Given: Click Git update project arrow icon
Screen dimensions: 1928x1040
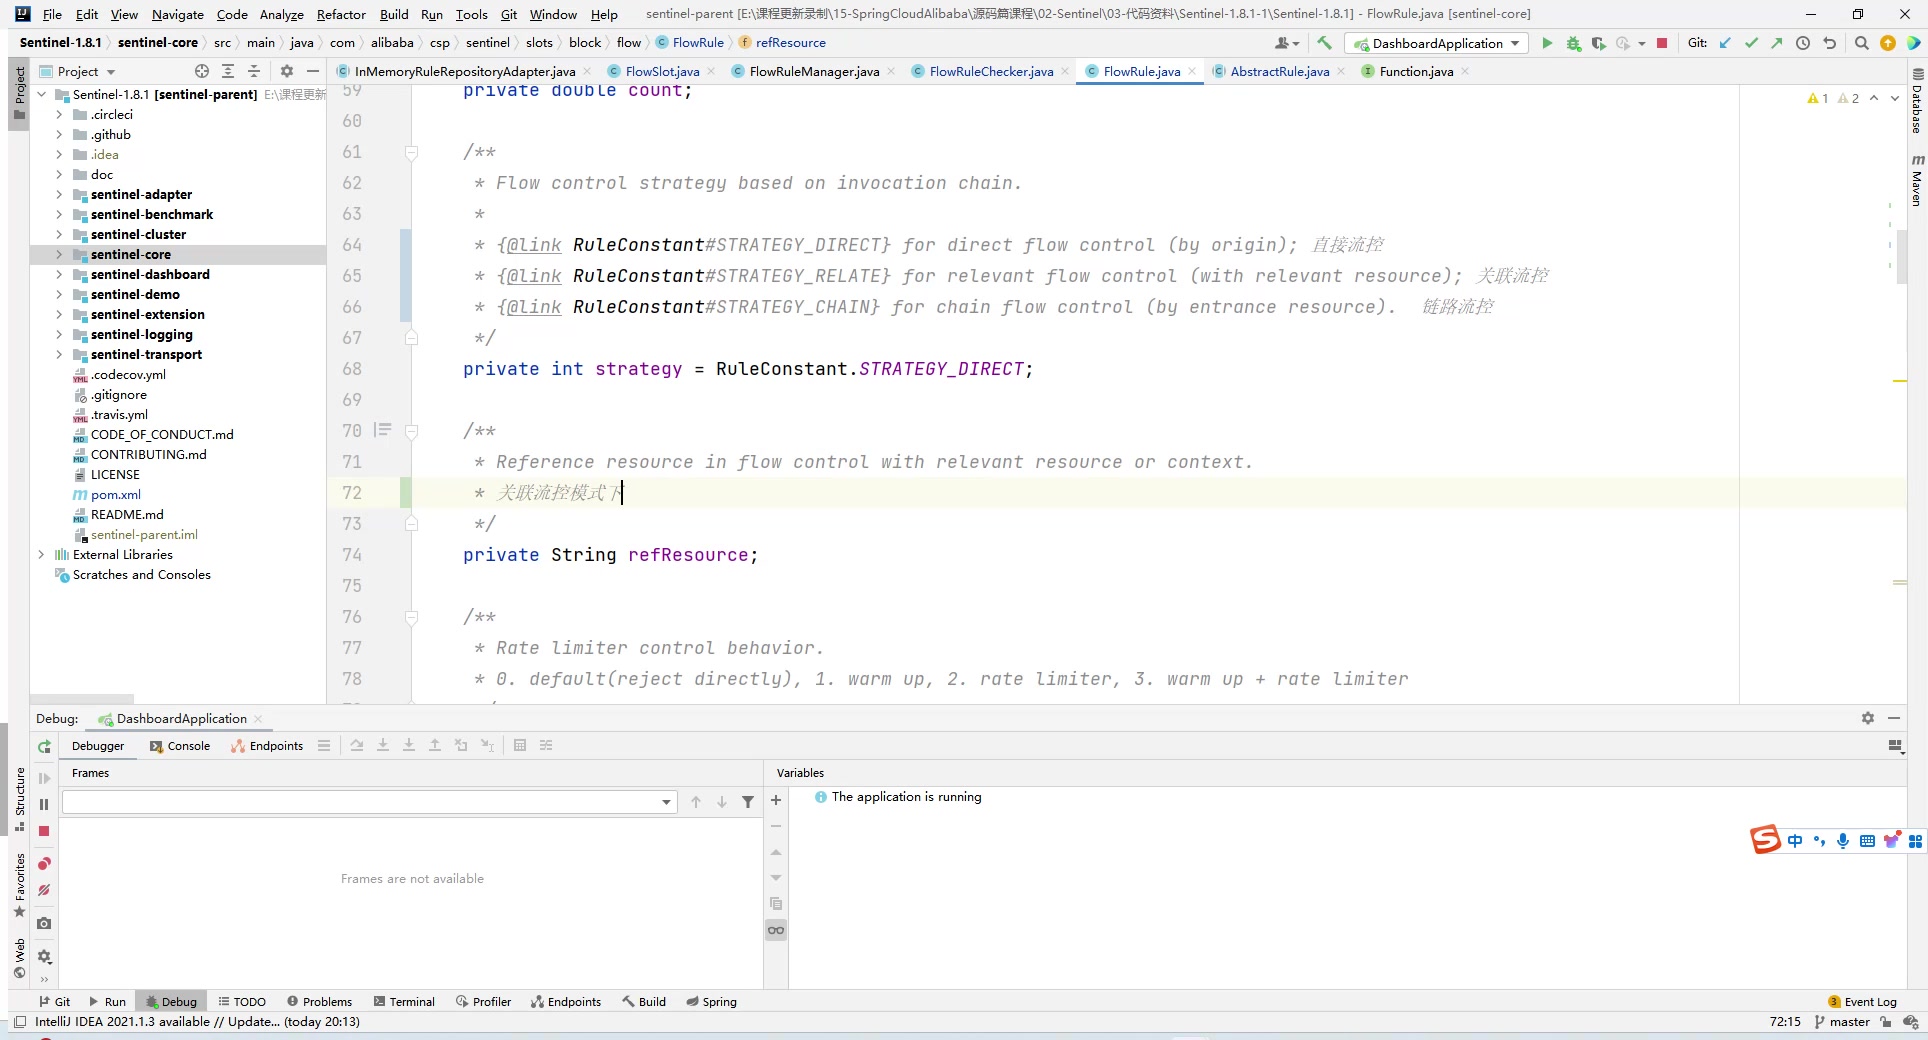Looking at the screenshot, I should [x=1725, y=43].
